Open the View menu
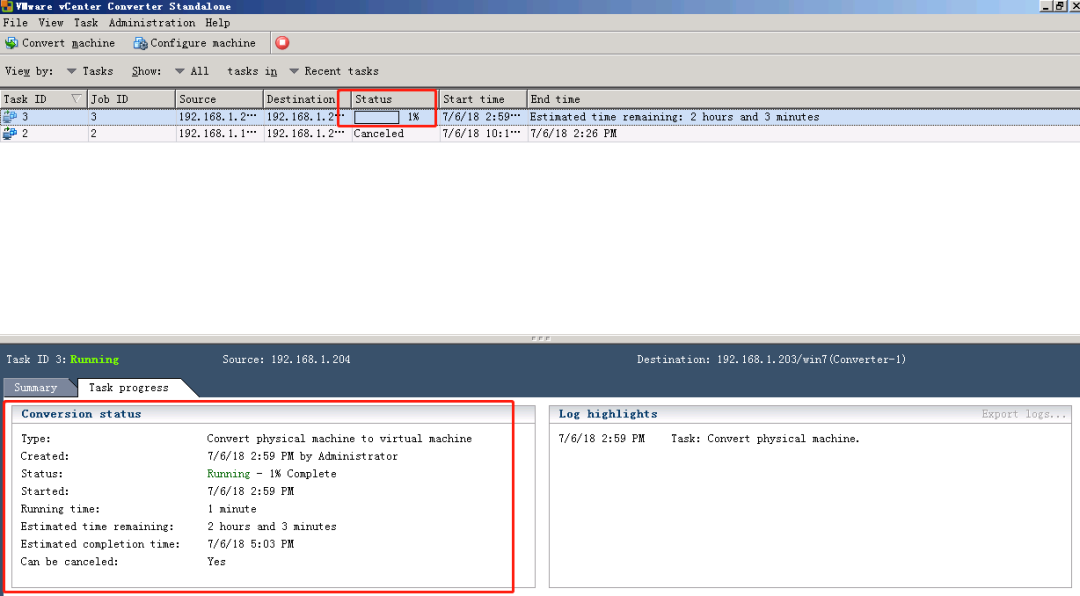This screenshot has height=596, width=1080. [50, 23]
